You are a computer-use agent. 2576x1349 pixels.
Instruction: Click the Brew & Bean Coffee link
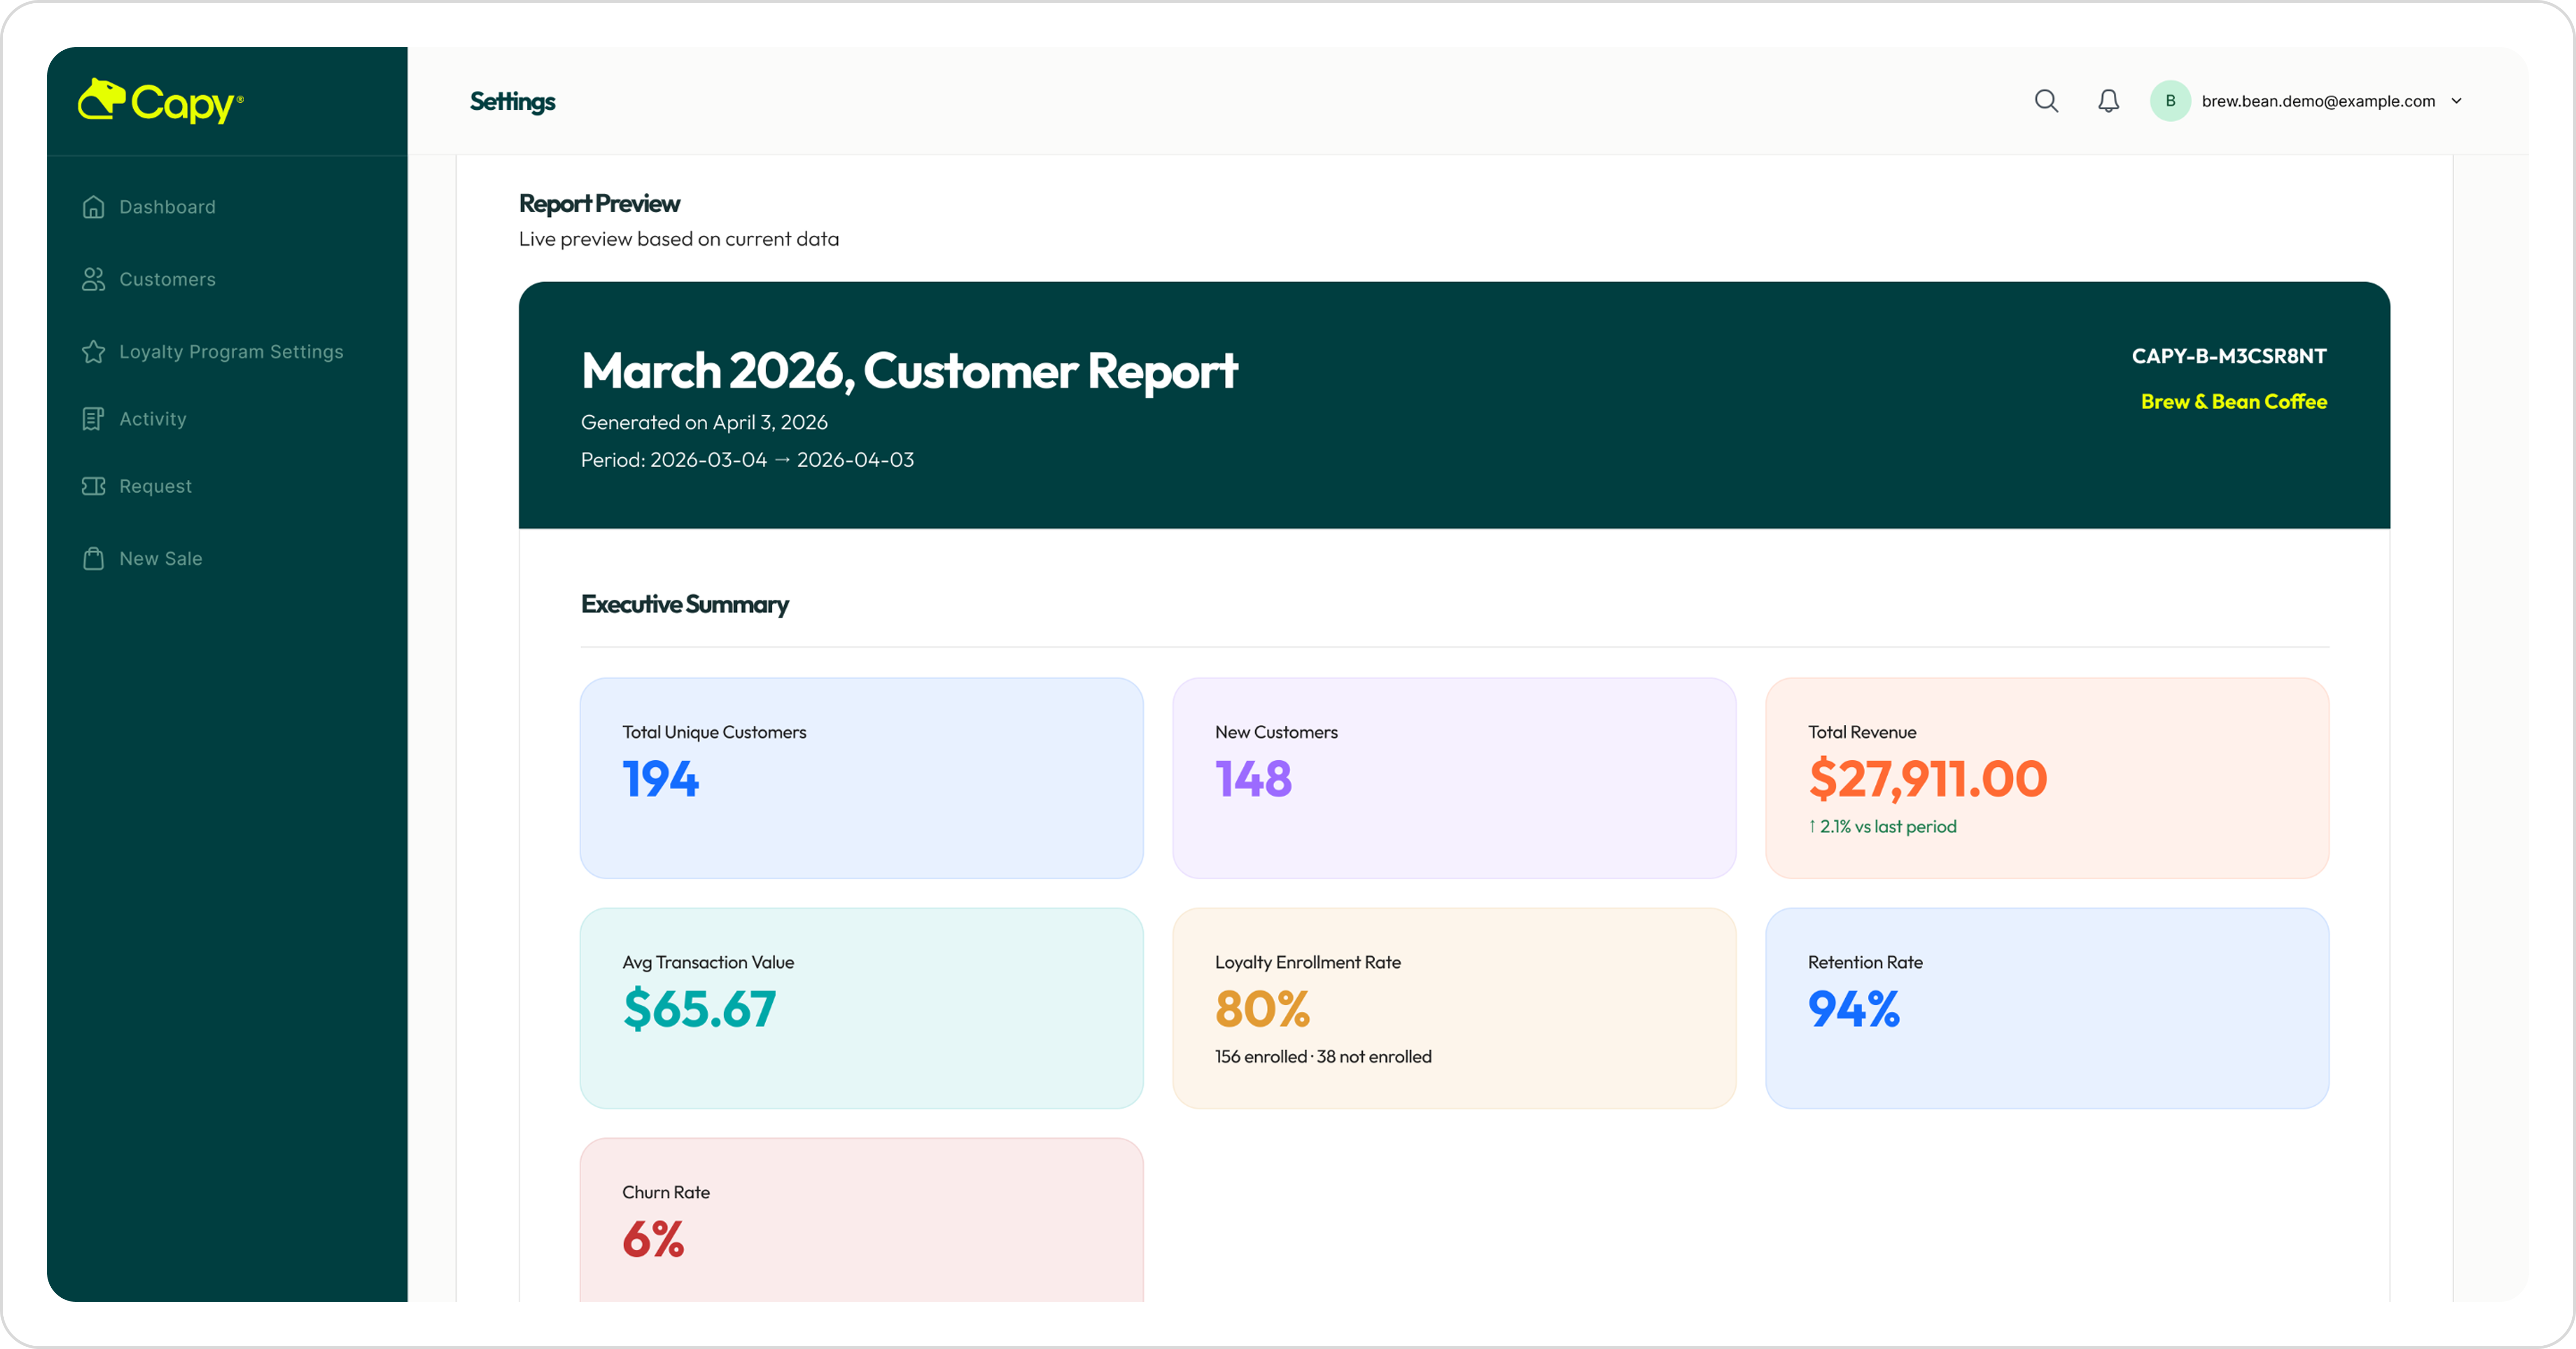click(2234, 401)
